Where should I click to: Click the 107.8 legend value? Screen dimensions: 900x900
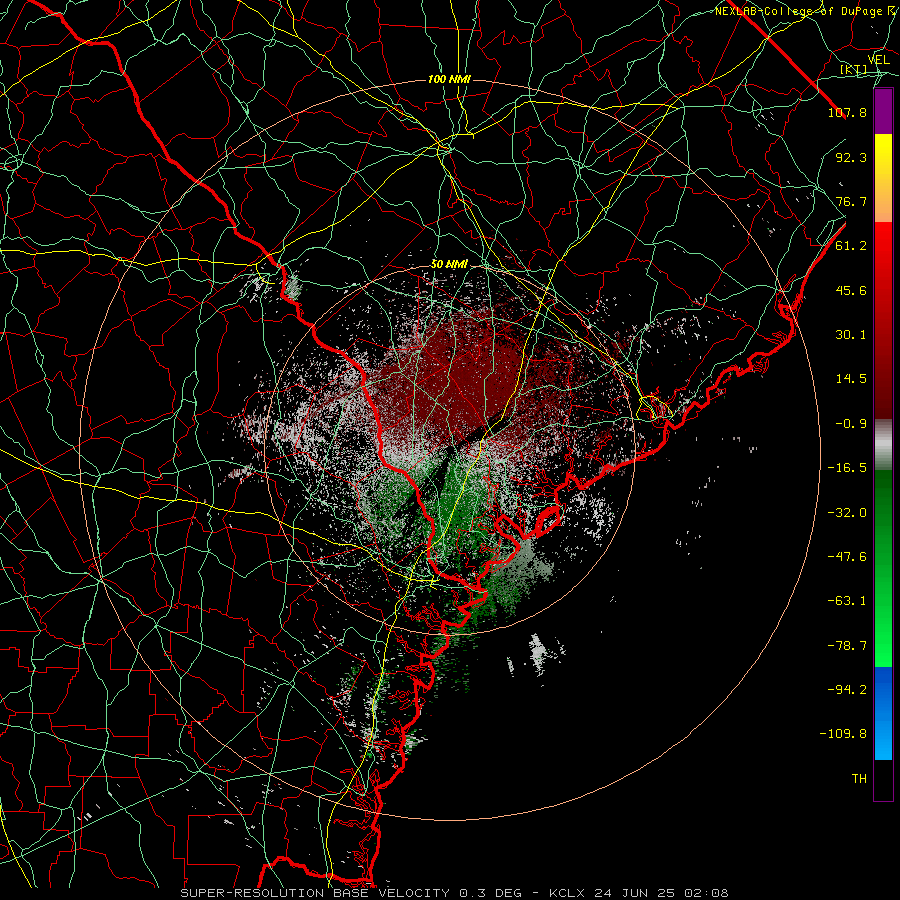[x=847, y=112]
